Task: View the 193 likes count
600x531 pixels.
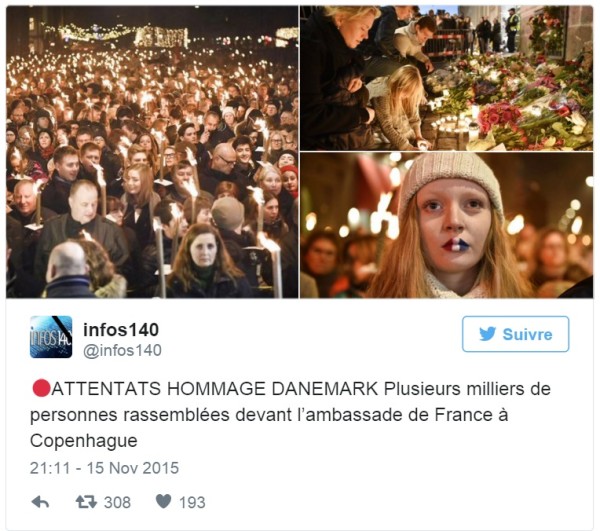Action: [x=192, y=502]
